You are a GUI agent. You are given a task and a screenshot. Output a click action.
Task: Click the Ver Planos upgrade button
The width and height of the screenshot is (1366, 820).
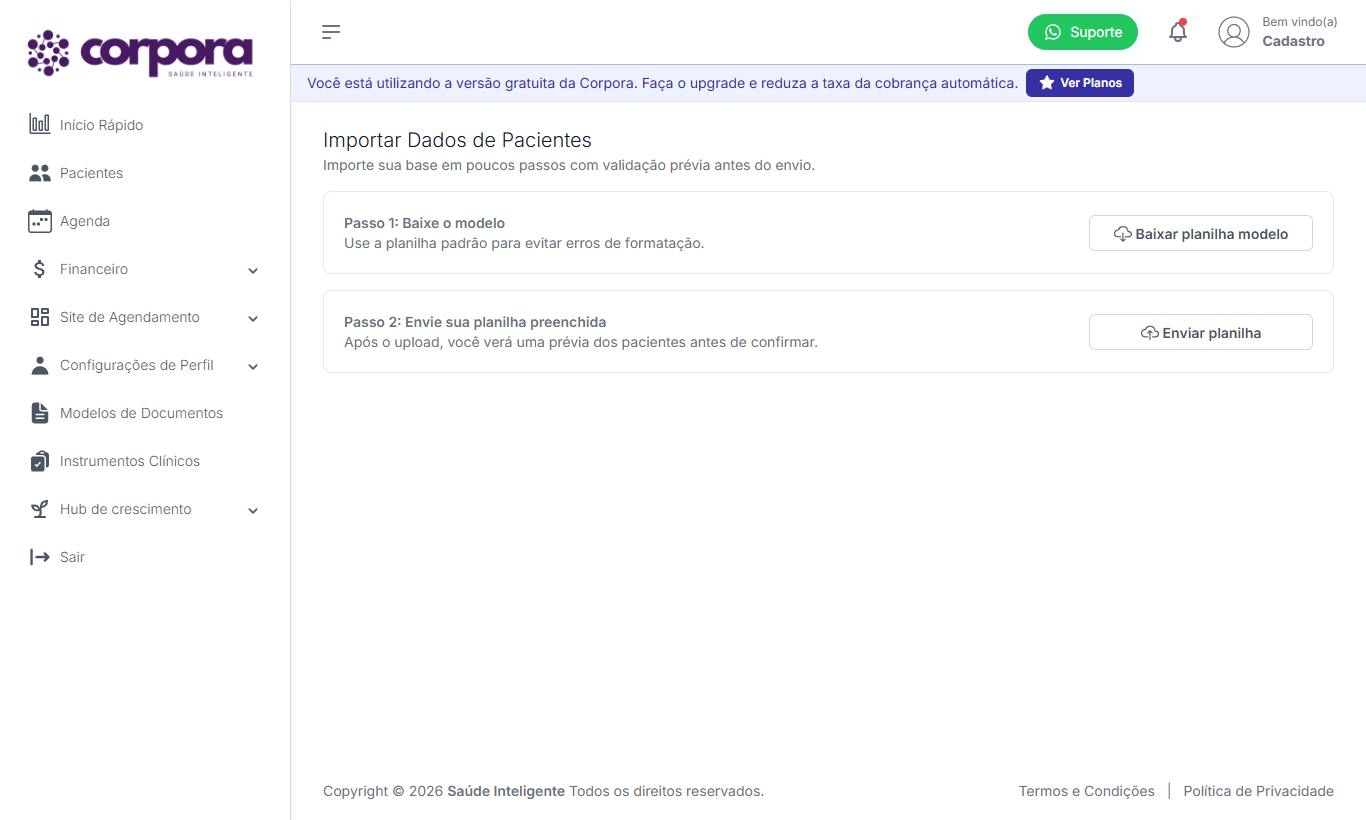pos(1080,83)
